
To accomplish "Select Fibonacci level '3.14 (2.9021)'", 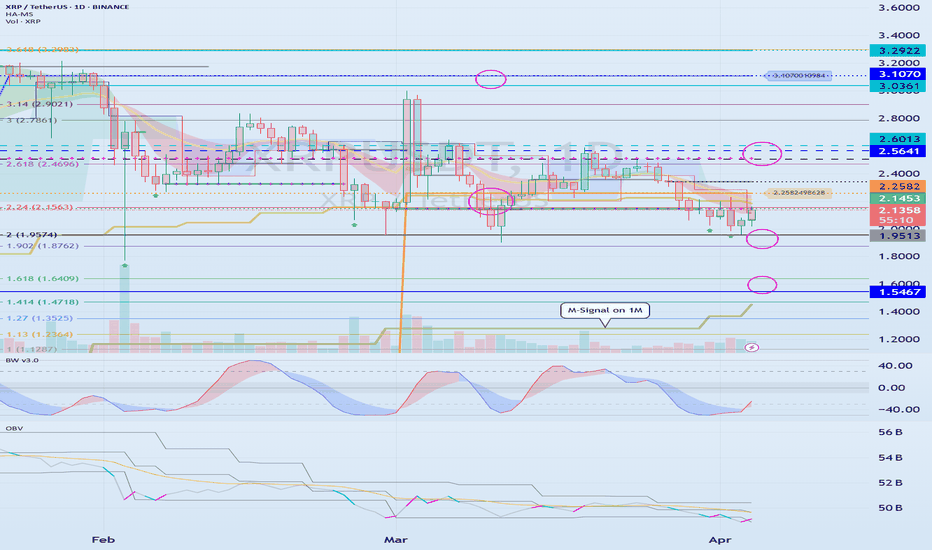I will pos(39,104).
